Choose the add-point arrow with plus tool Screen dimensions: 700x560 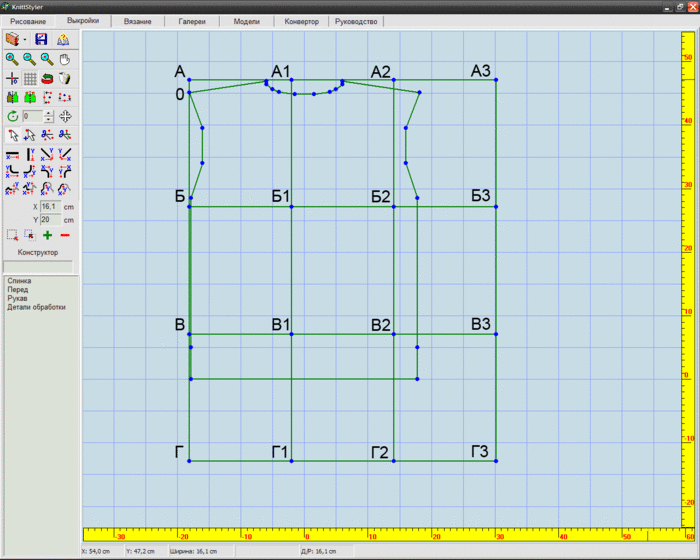(x=29, y=134)
